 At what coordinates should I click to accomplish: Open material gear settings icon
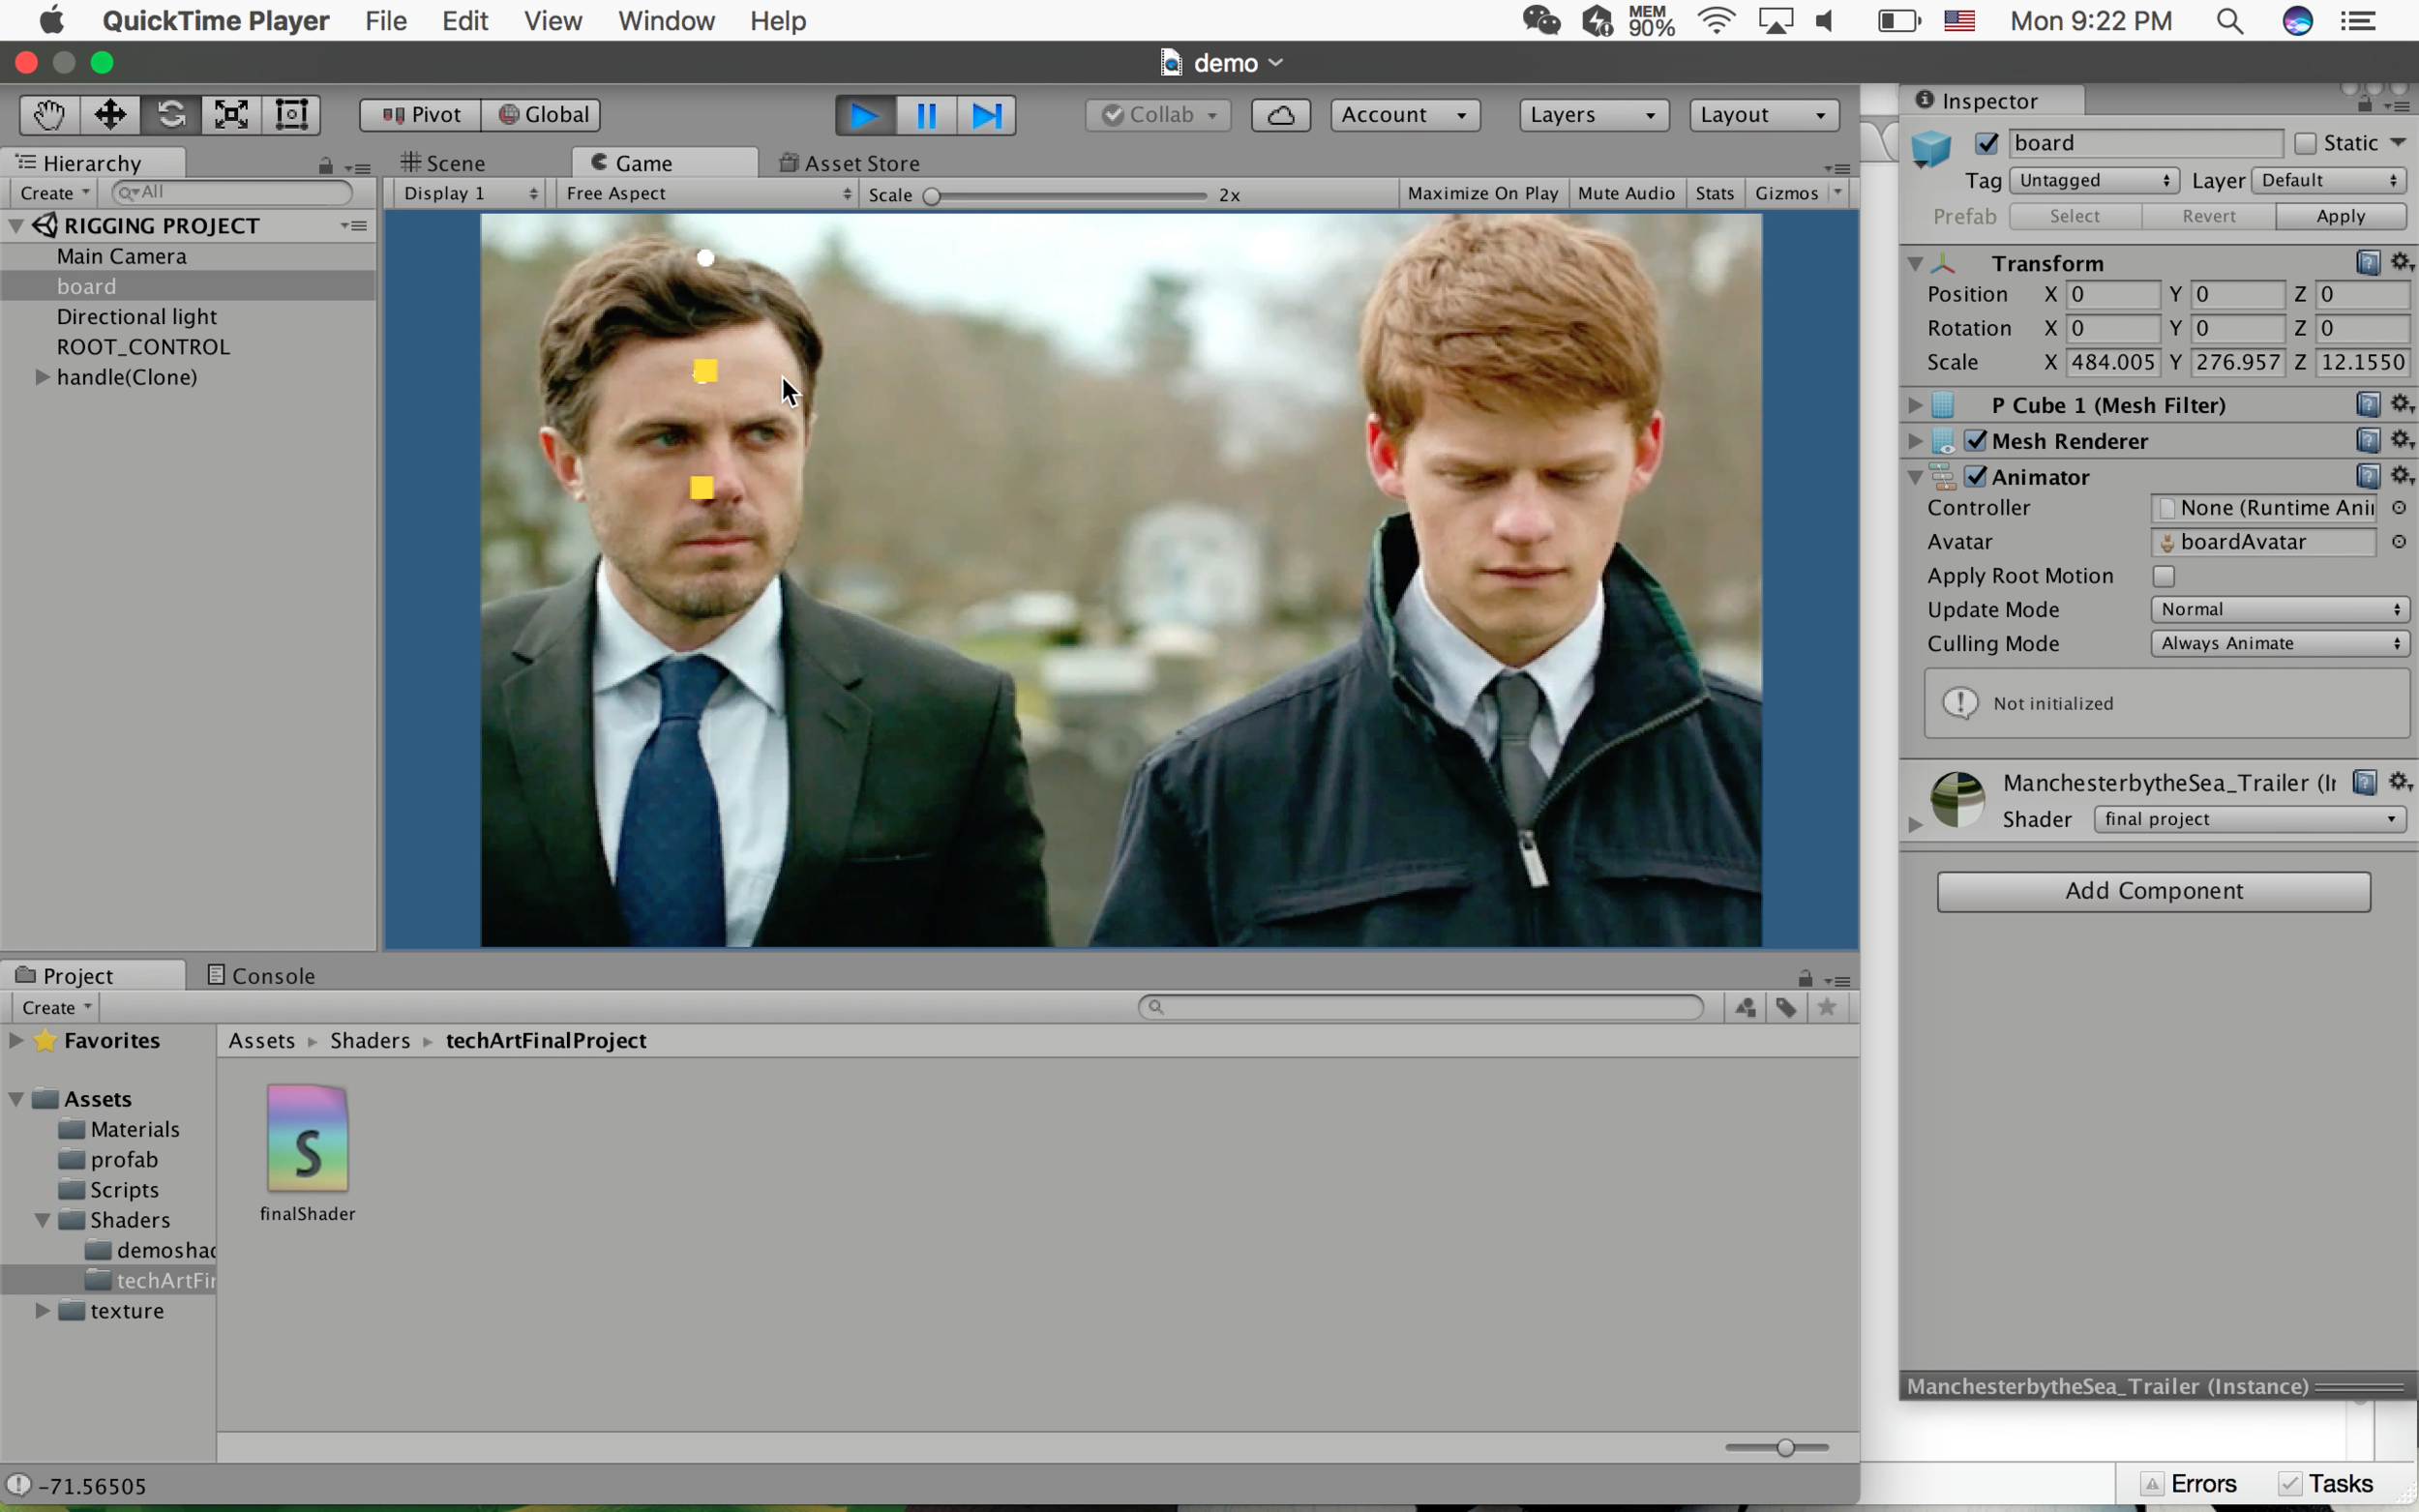coord(2400,782)
